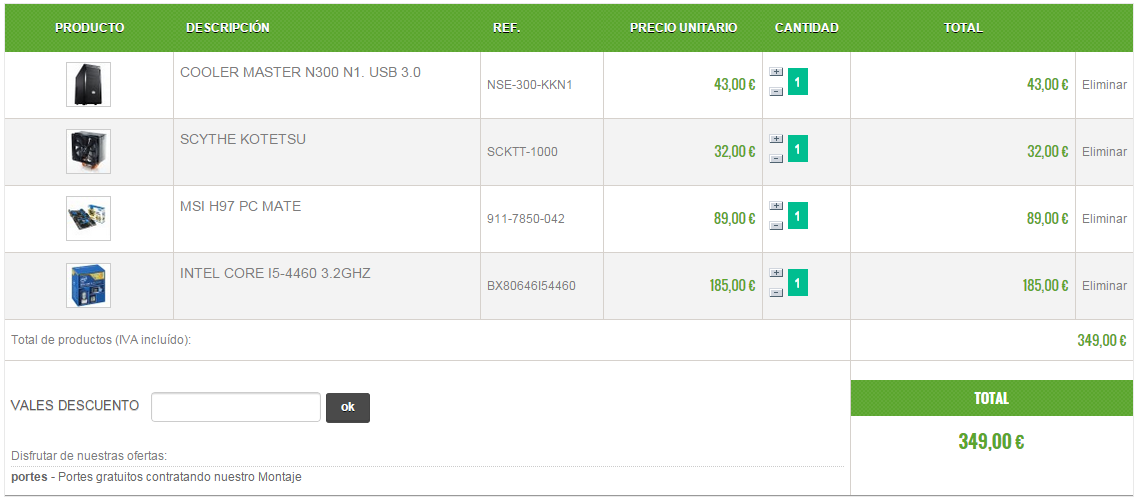Open the Scythe Kotetsu product thumbnail

pyautogui.click(x=89, y=151)
